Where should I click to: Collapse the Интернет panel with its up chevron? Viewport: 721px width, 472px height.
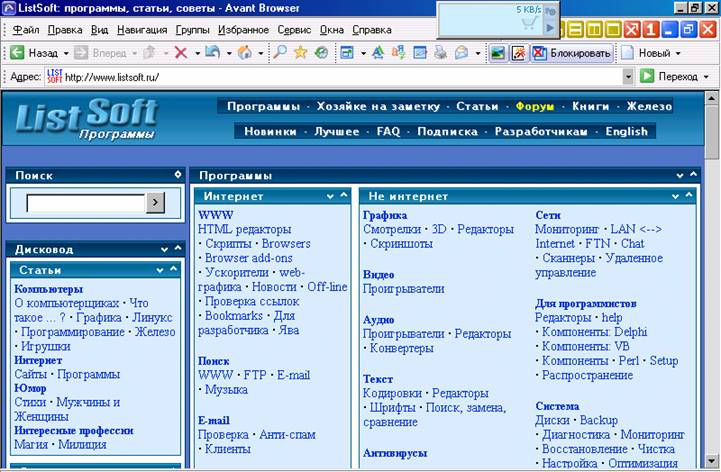click(344, 195)
